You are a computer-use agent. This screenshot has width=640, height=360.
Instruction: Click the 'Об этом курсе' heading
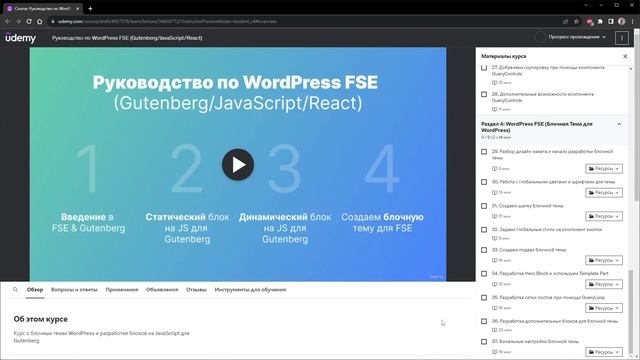pyautogui.click(x=40, y=319)
